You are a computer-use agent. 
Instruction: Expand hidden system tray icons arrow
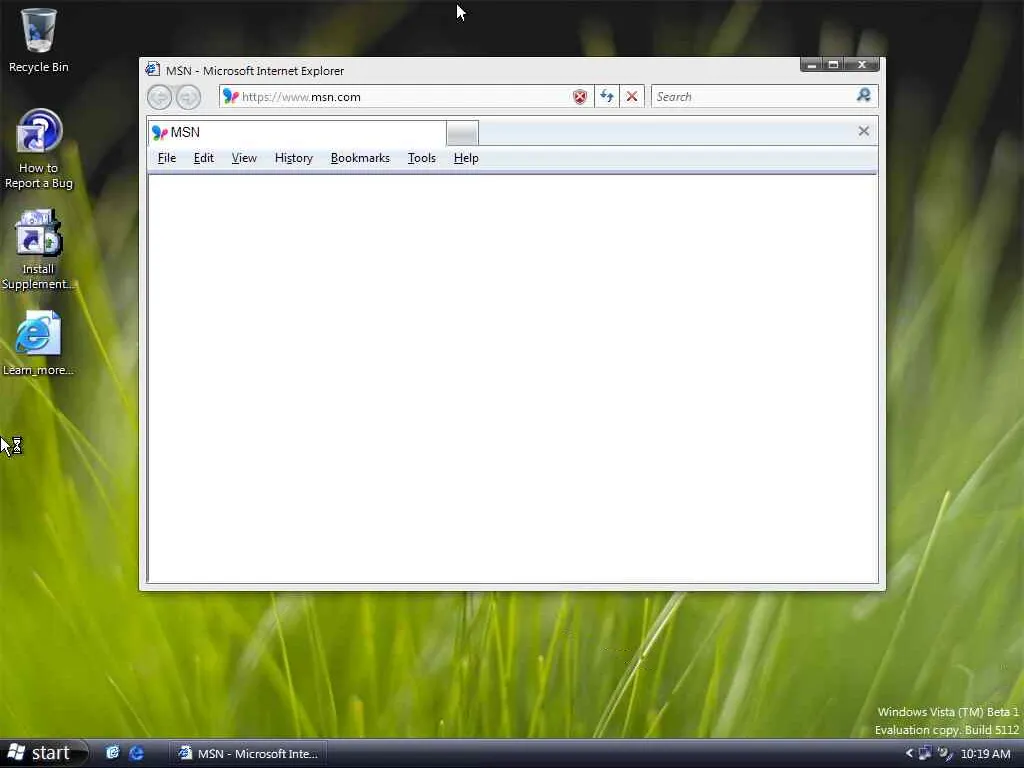click(x=909, y=754)
